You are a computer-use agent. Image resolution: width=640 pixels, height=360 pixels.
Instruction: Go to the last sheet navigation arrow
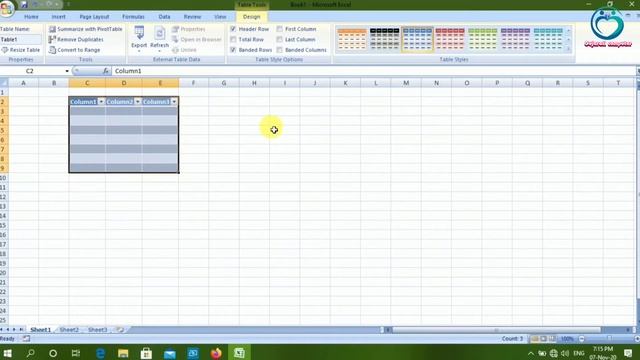click(21, 329)
